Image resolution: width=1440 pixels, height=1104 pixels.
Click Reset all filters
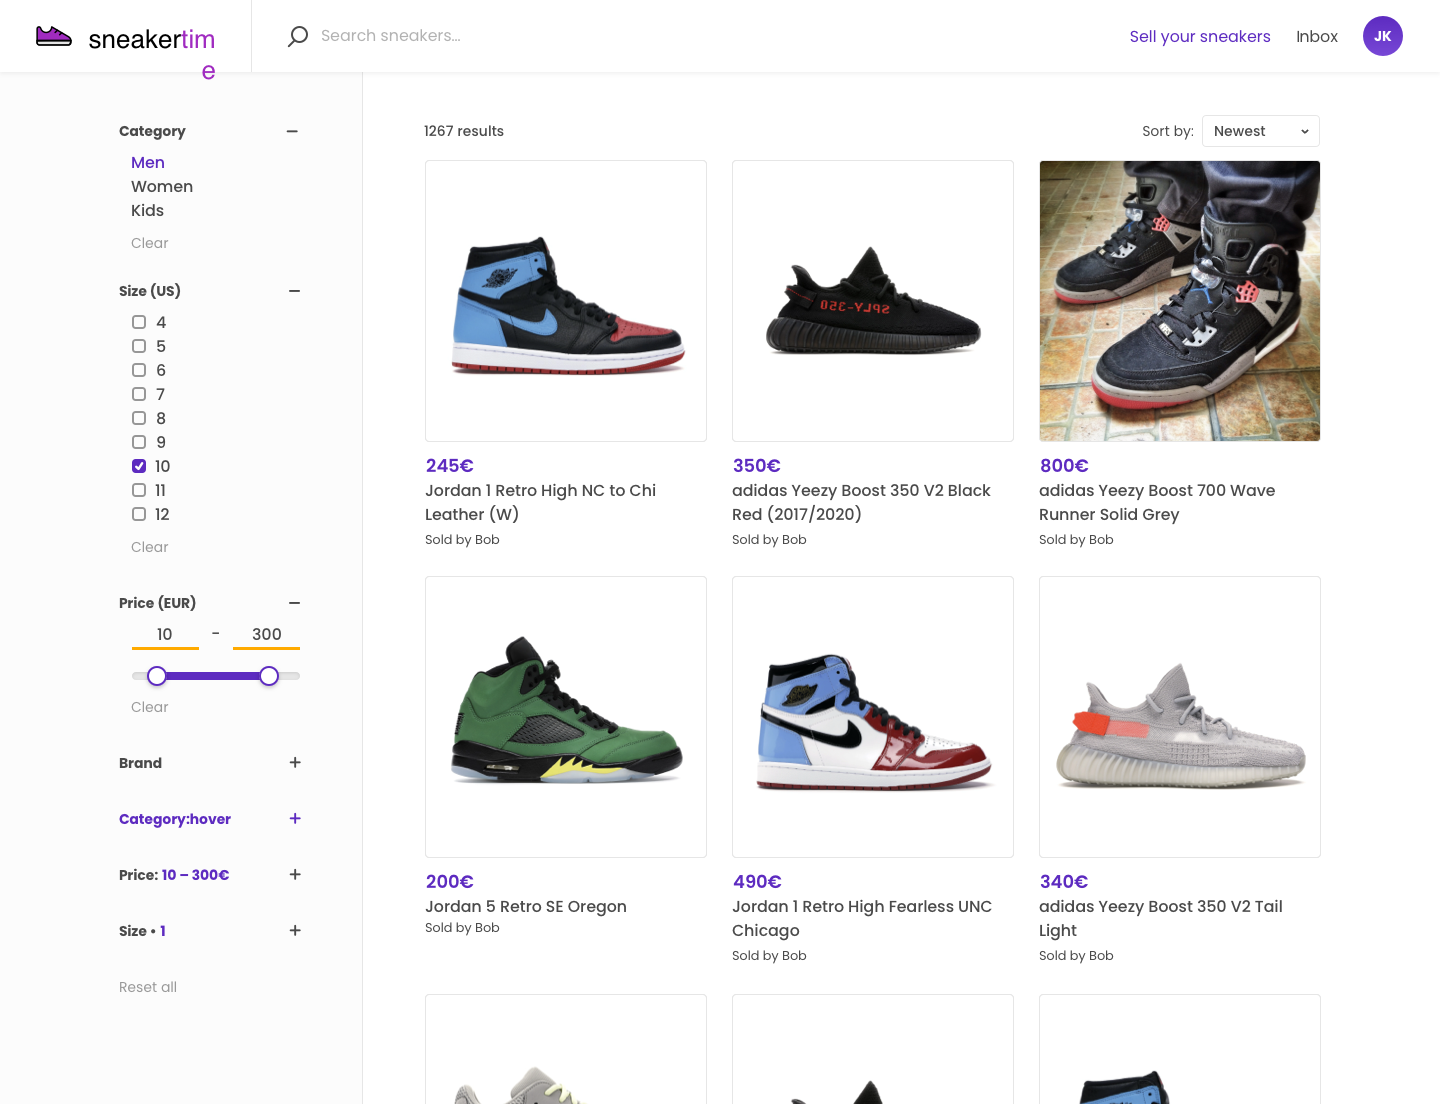(x=148, y=987)
